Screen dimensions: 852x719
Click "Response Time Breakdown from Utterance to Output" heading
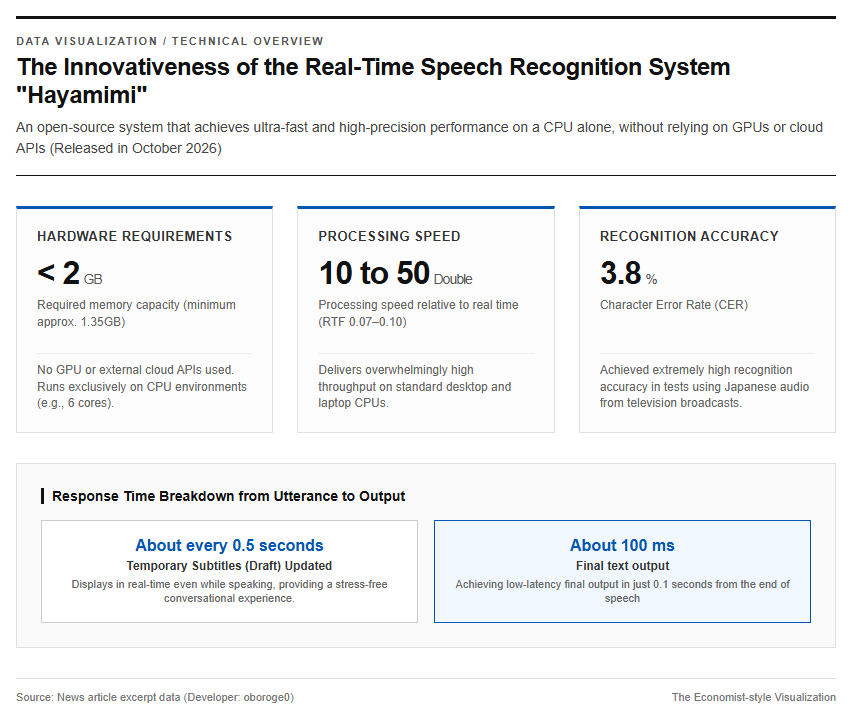[x=228, y=496]
